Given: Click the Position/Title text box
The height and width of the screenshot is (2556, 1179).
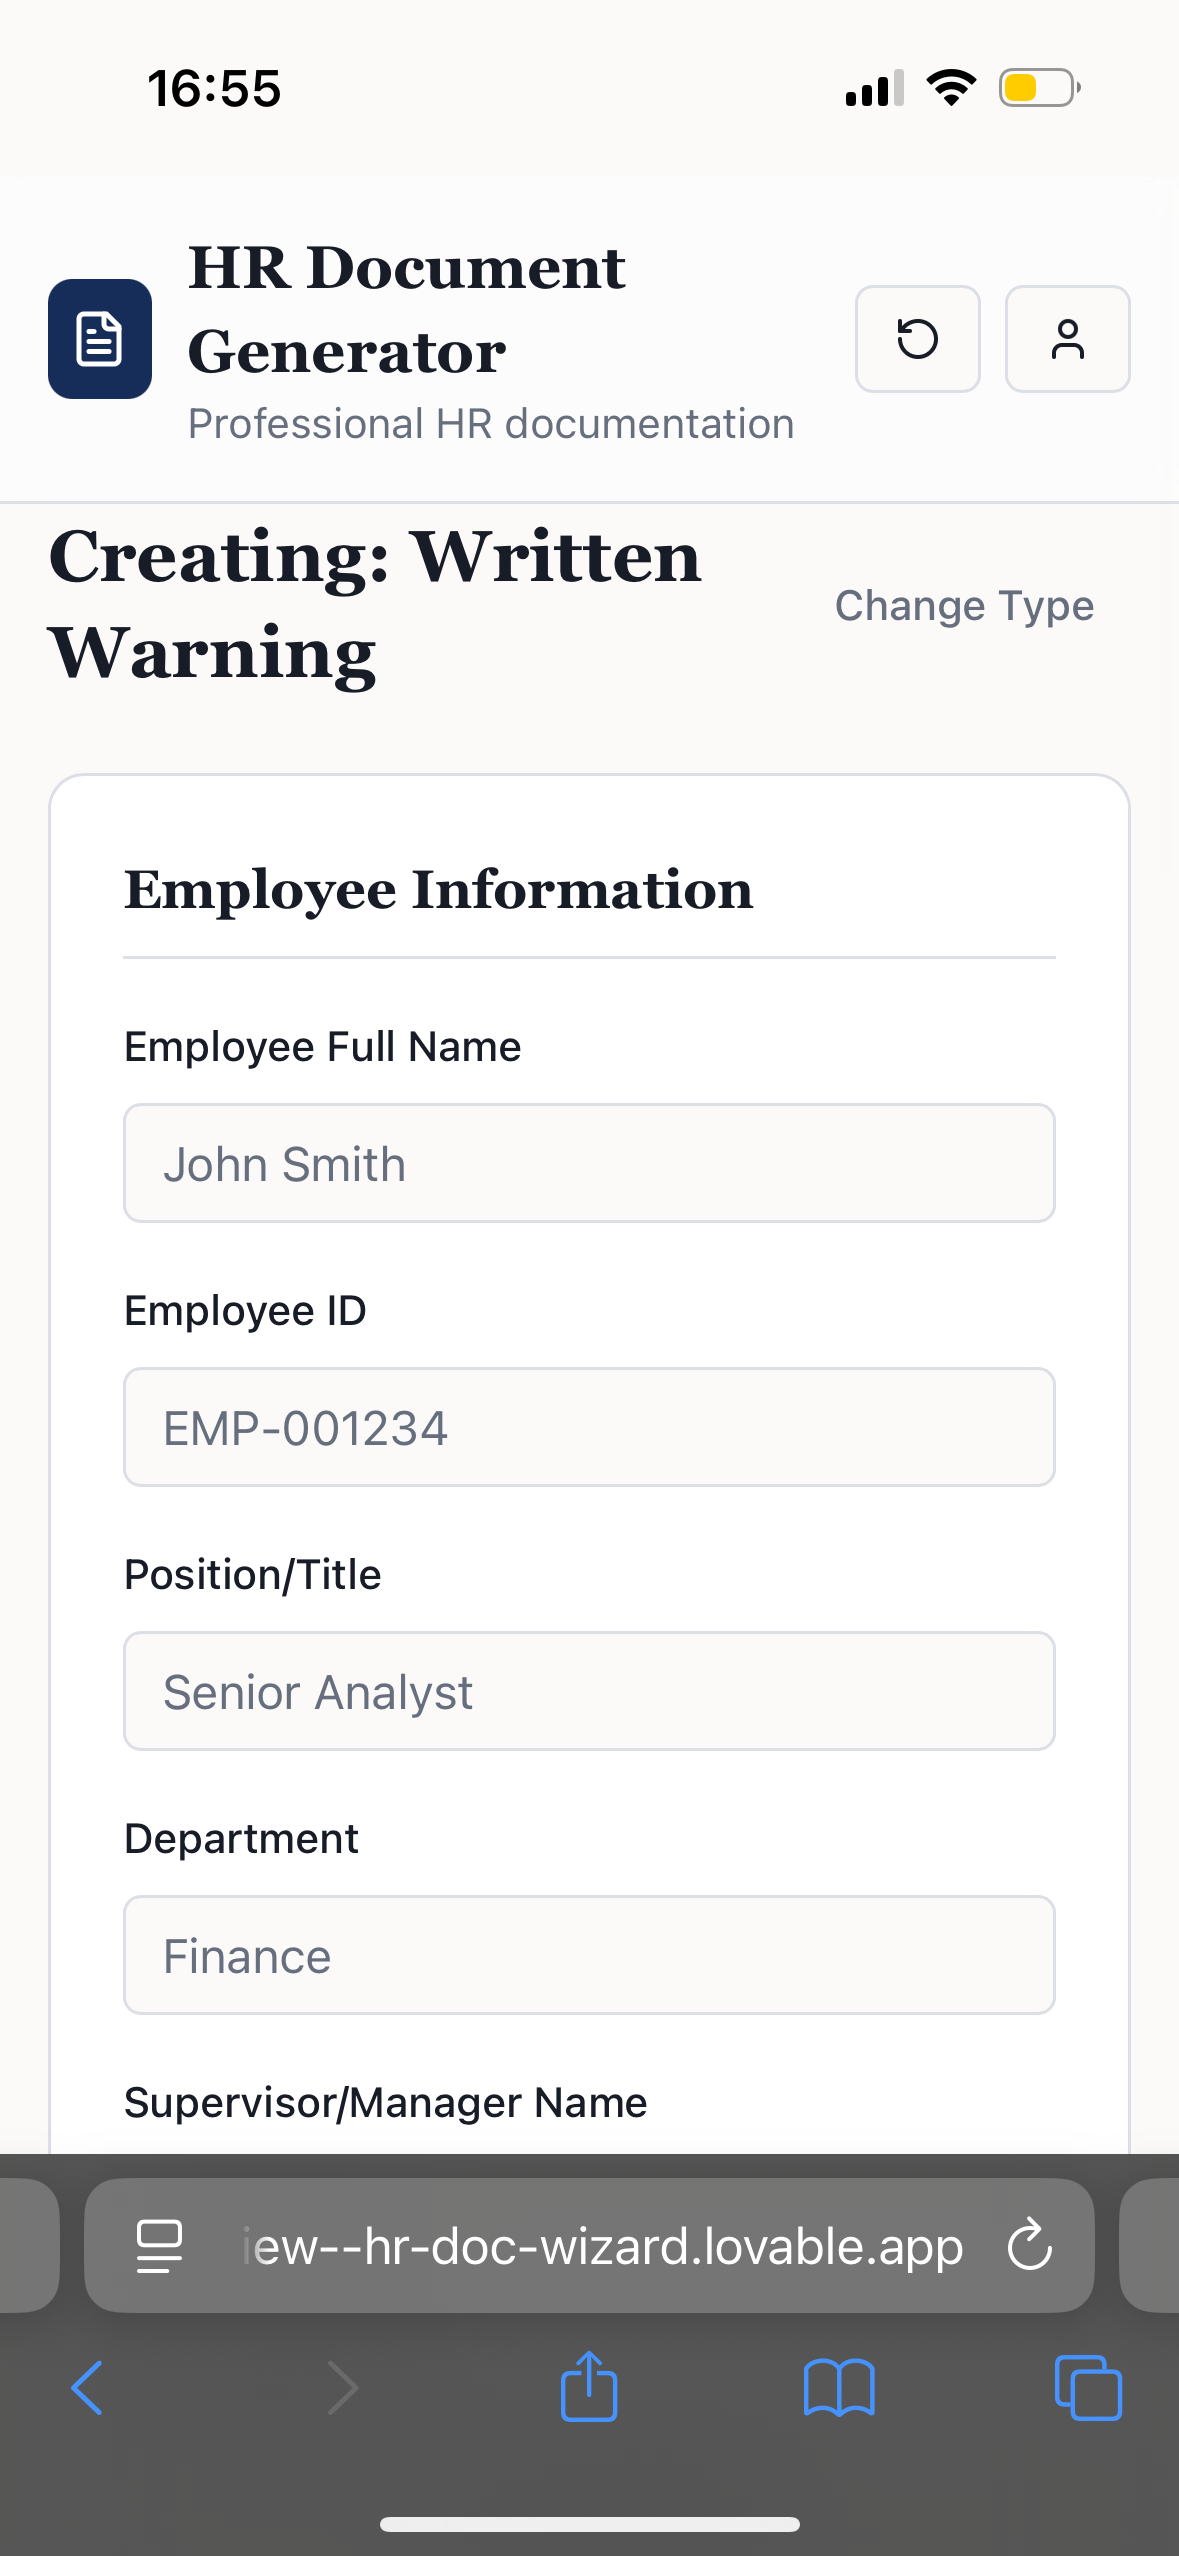Looking at the screenshot, I should click(x=589, y=1691).
